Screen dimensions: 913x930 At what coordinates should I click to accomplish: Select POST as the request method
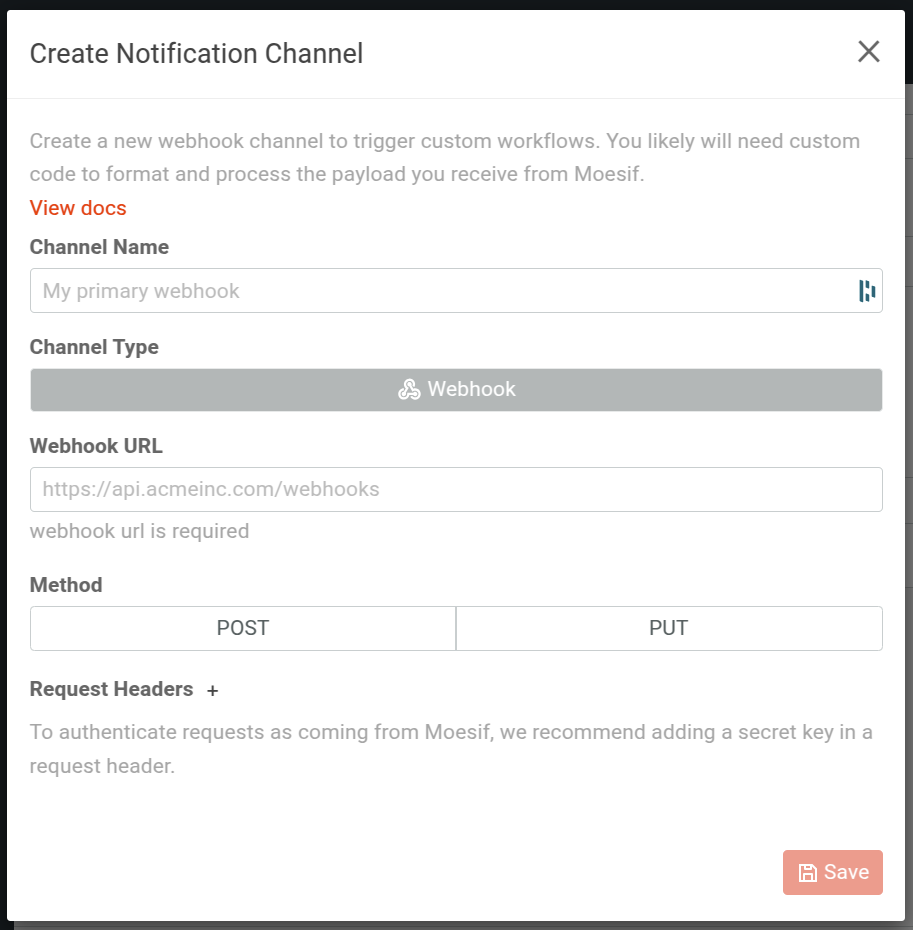[x=242, y=628]
